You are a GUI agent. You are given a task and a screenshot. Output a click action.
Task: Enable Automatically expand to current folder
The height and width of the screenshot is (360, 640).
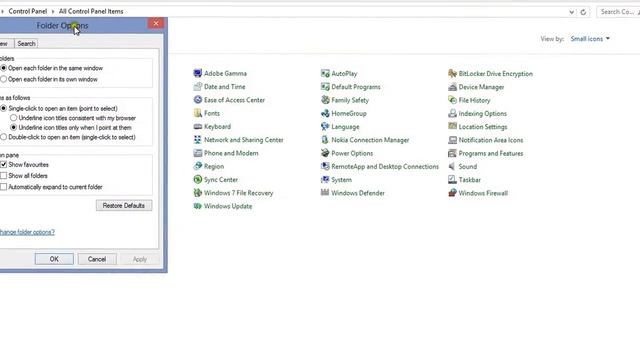tap(4, 187)
